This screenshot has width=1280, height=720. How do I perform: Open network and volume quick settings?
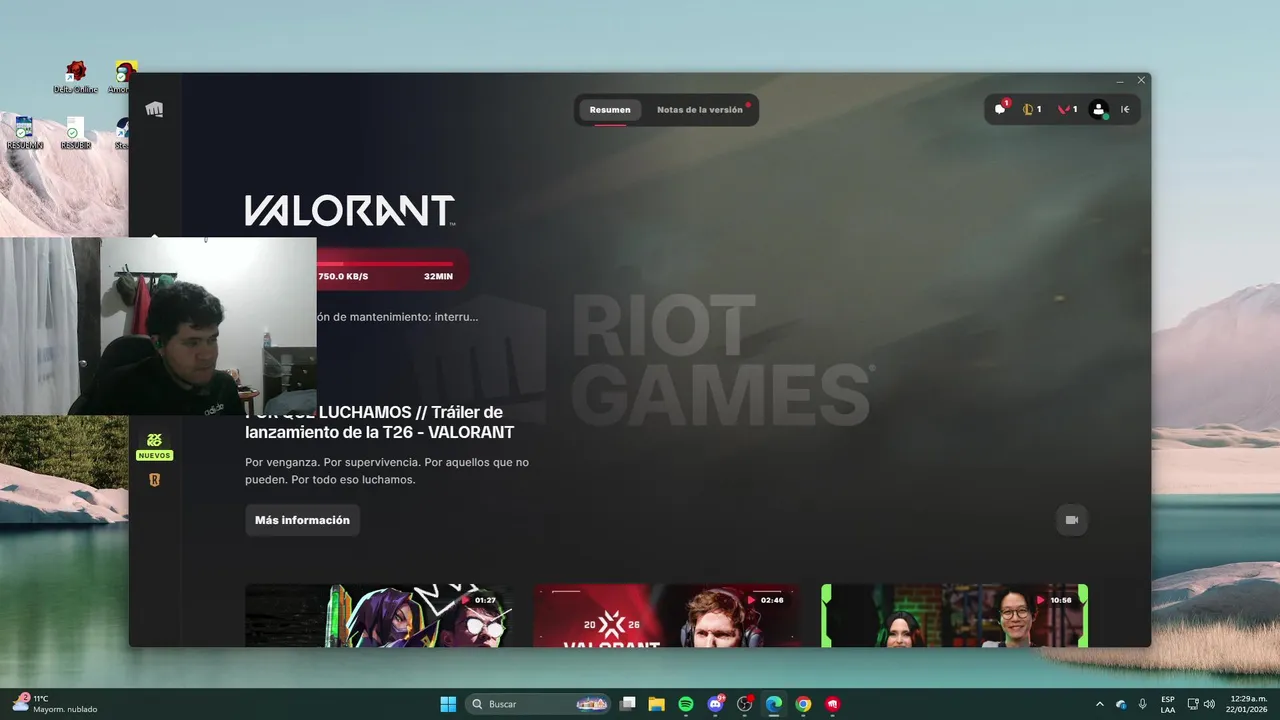click(1201, 704)
